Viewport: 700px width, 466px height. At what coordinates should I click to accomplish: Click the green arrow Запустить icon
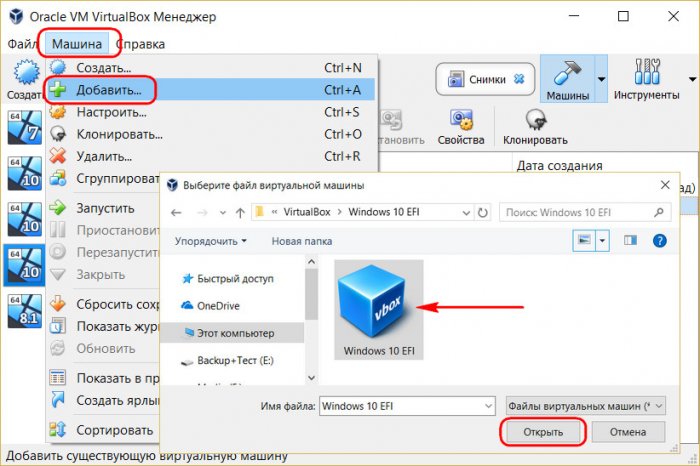pos(58,208)
